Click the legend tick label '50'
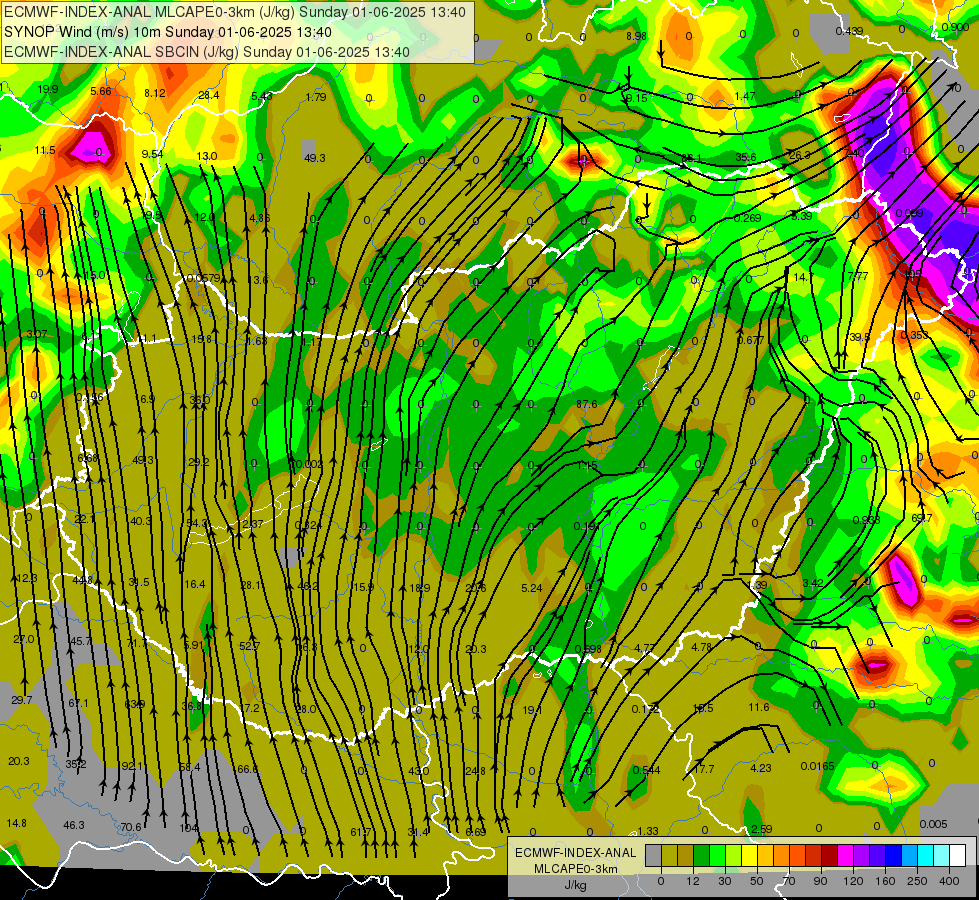This screenshot has width=979, height=900. 757,881
